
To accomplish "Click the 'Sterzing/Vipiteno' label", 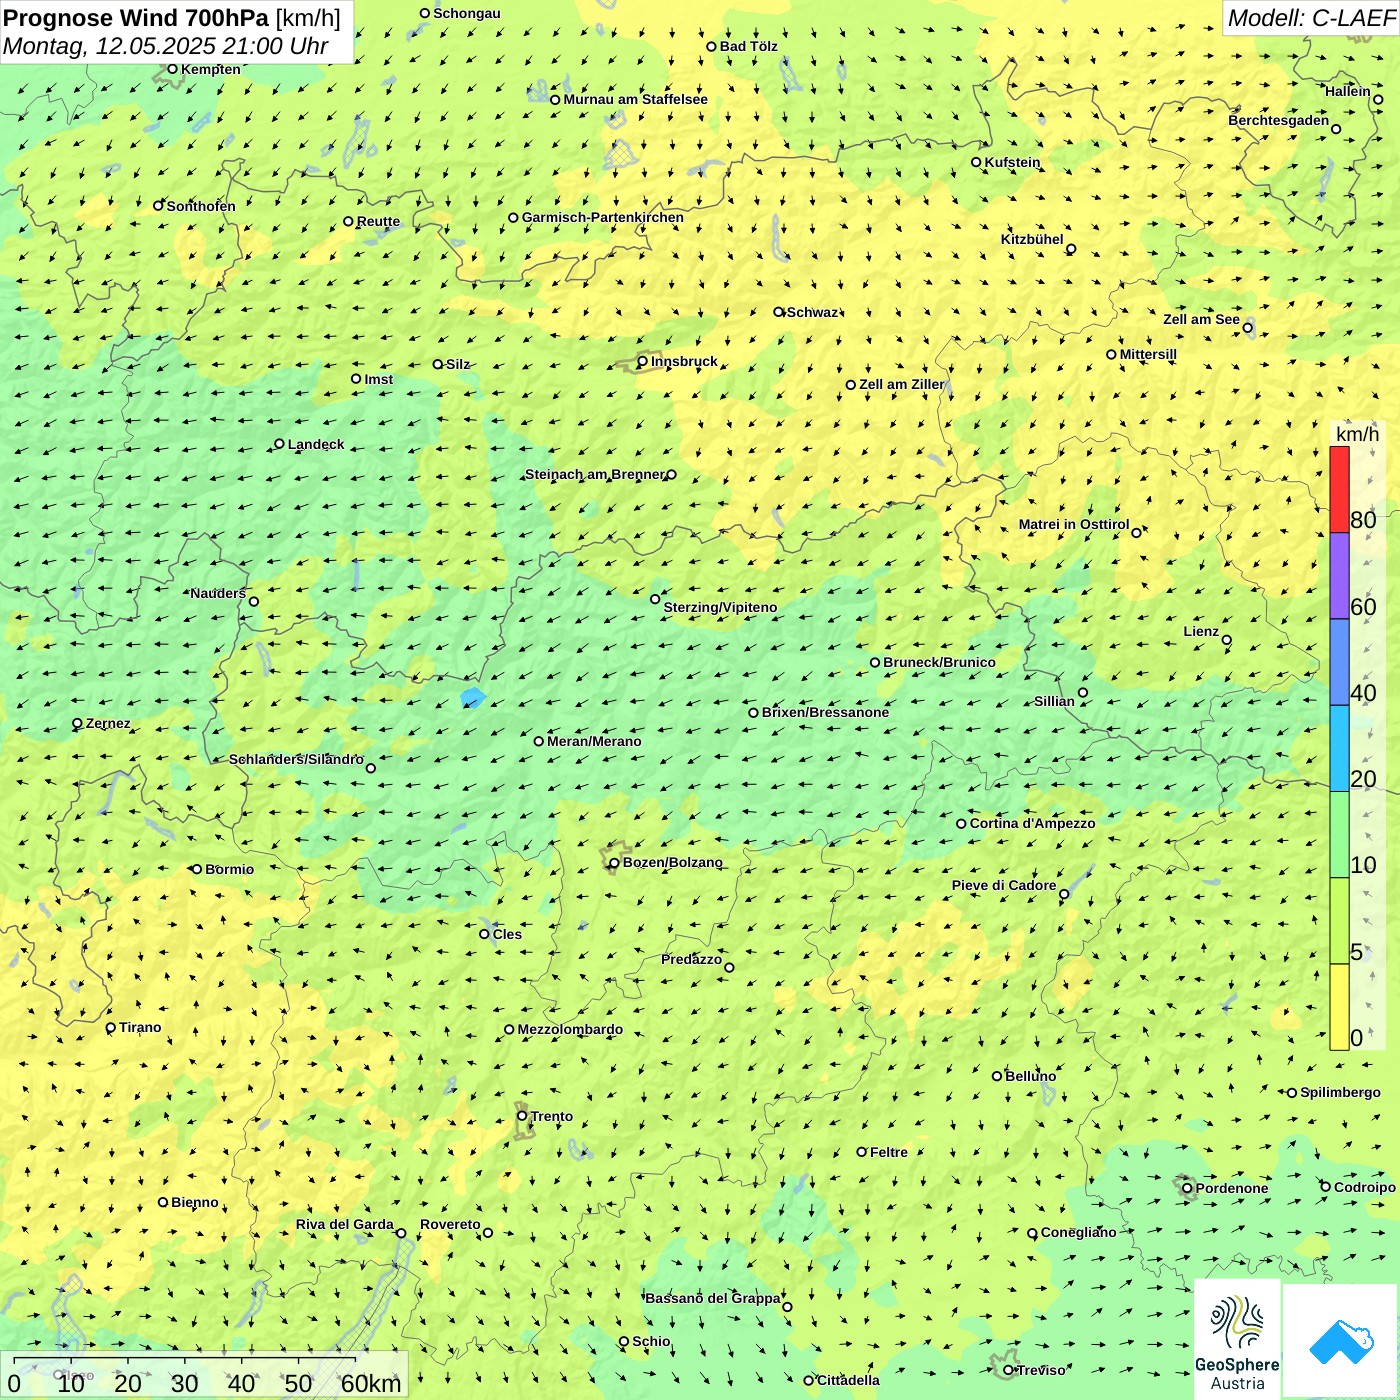I will click(721, 607).
